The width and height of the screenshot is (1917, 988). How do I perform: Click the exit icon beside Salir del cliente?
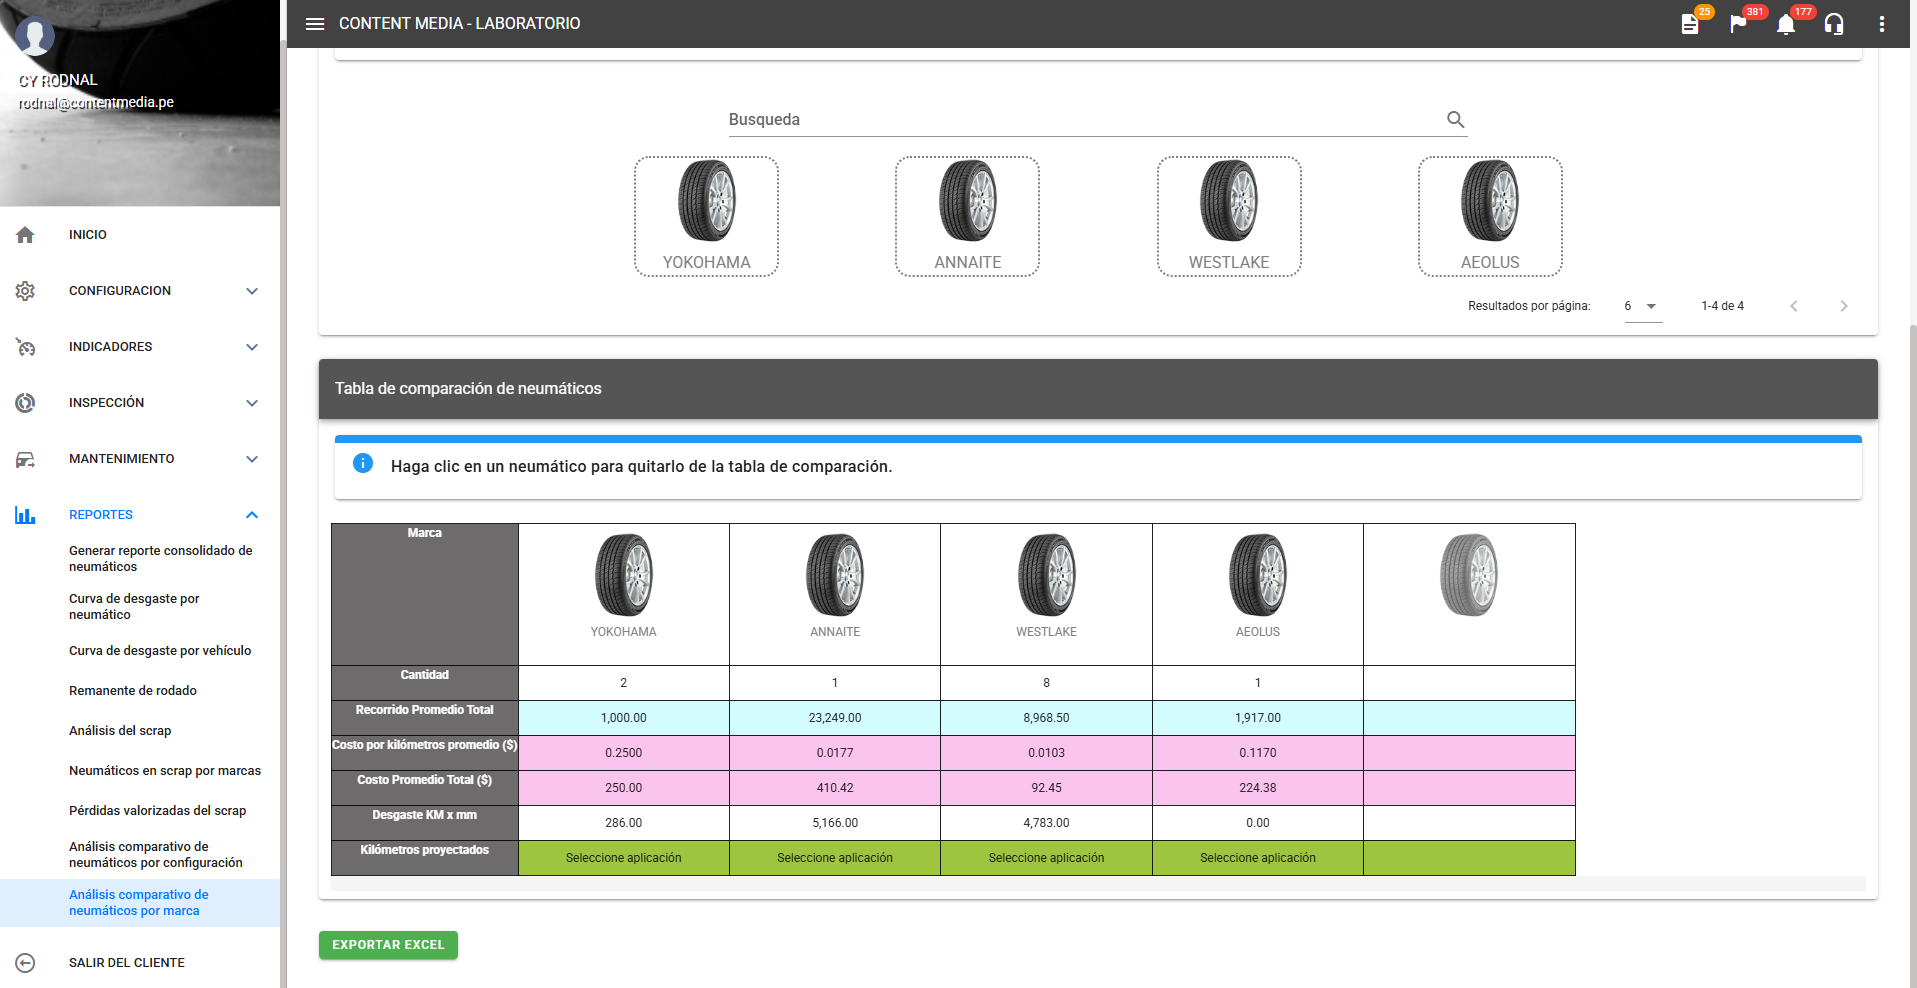[x=26, y=963]
